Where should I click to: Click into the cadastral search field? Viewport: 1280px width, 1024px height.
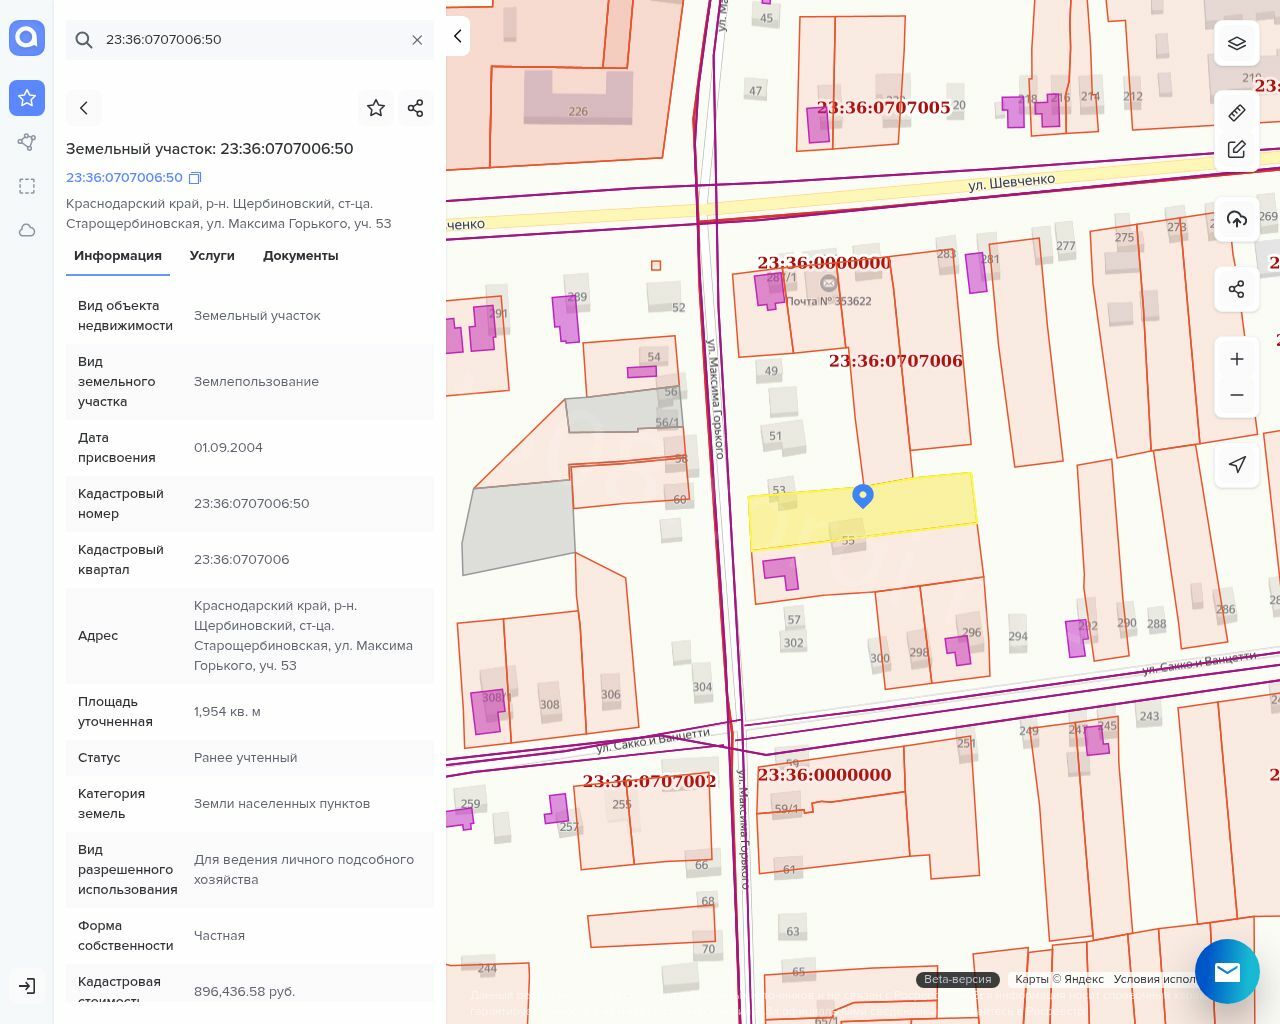[x=250, y=40]
